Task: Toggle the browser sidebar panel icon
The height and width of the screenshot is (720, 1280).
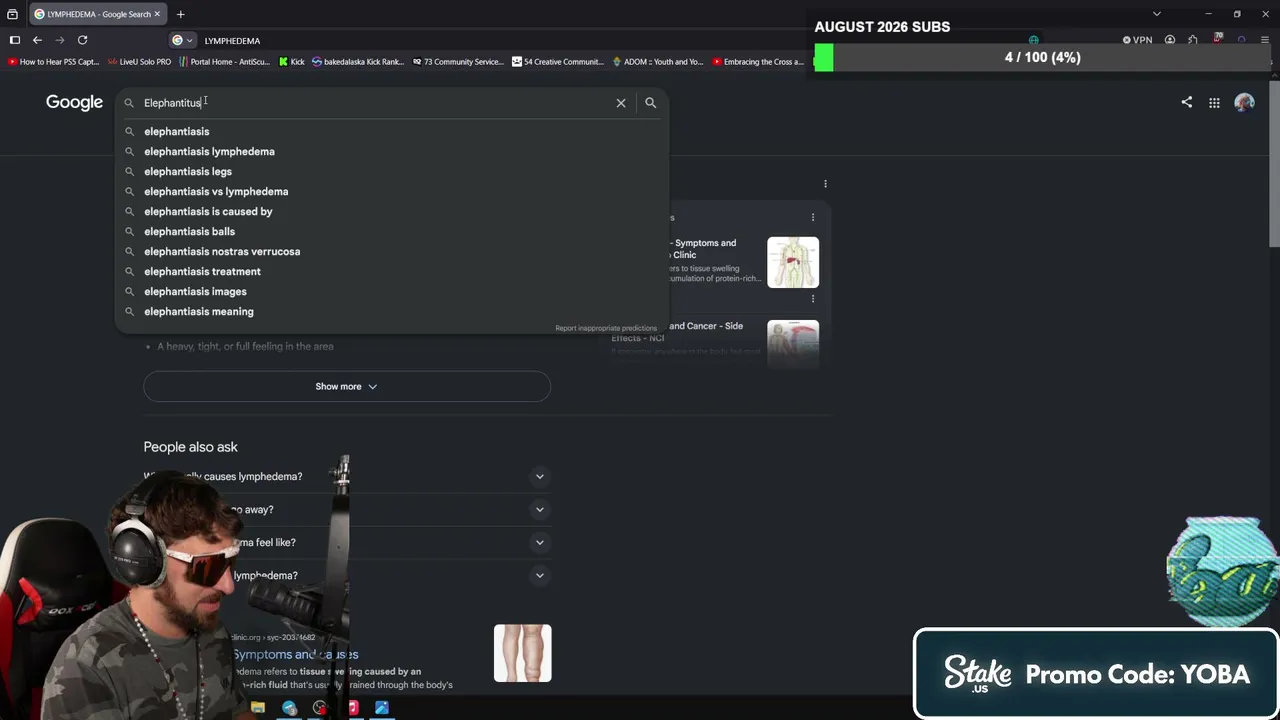Action: [x=15, y=40]
